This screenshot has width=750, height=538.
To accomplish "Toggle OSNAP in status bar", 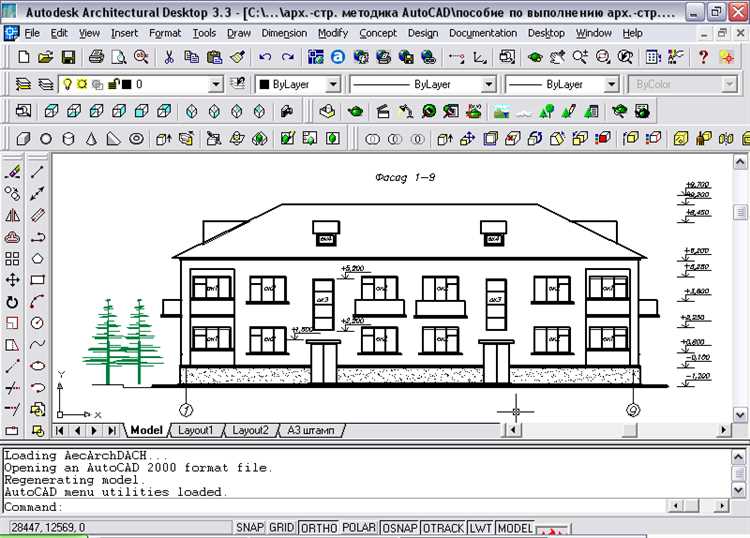I will pos(399,528).
